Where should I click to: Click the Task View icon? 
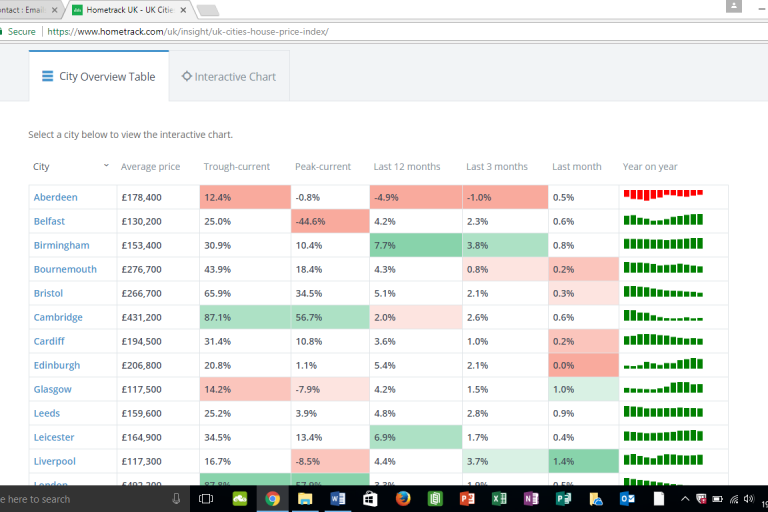(207, 498)
